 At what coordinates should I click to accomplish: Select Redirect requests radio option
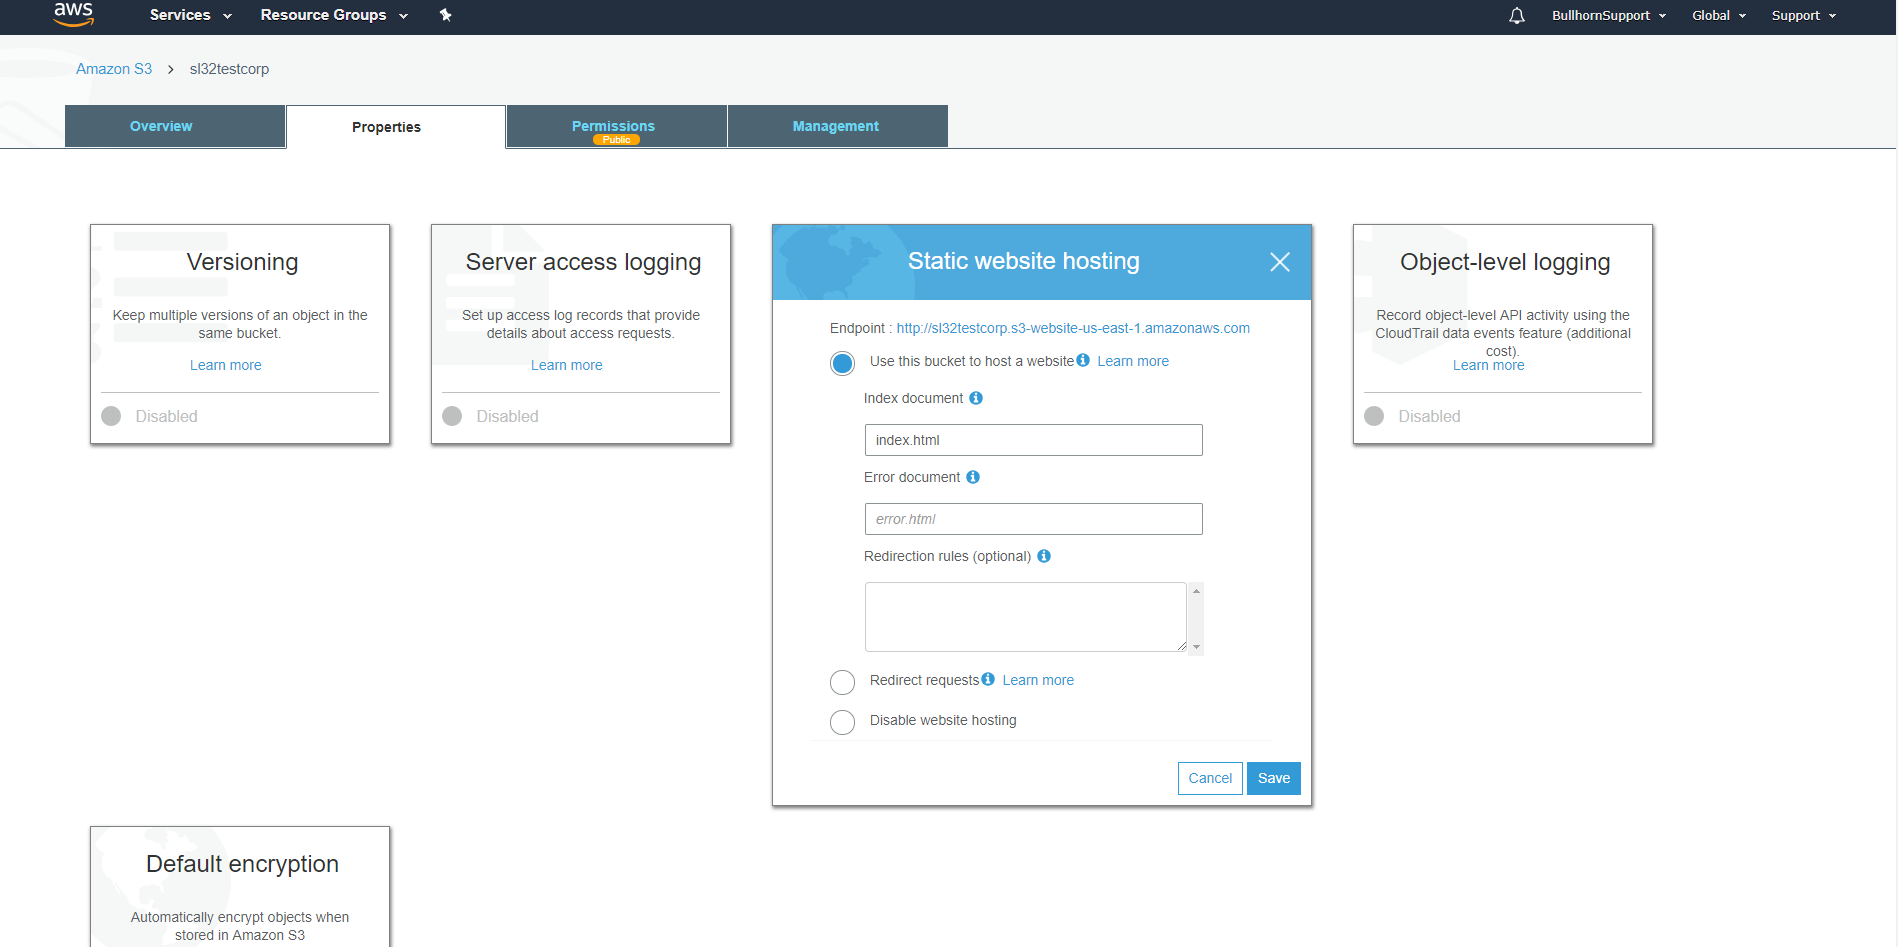[843, 682]
